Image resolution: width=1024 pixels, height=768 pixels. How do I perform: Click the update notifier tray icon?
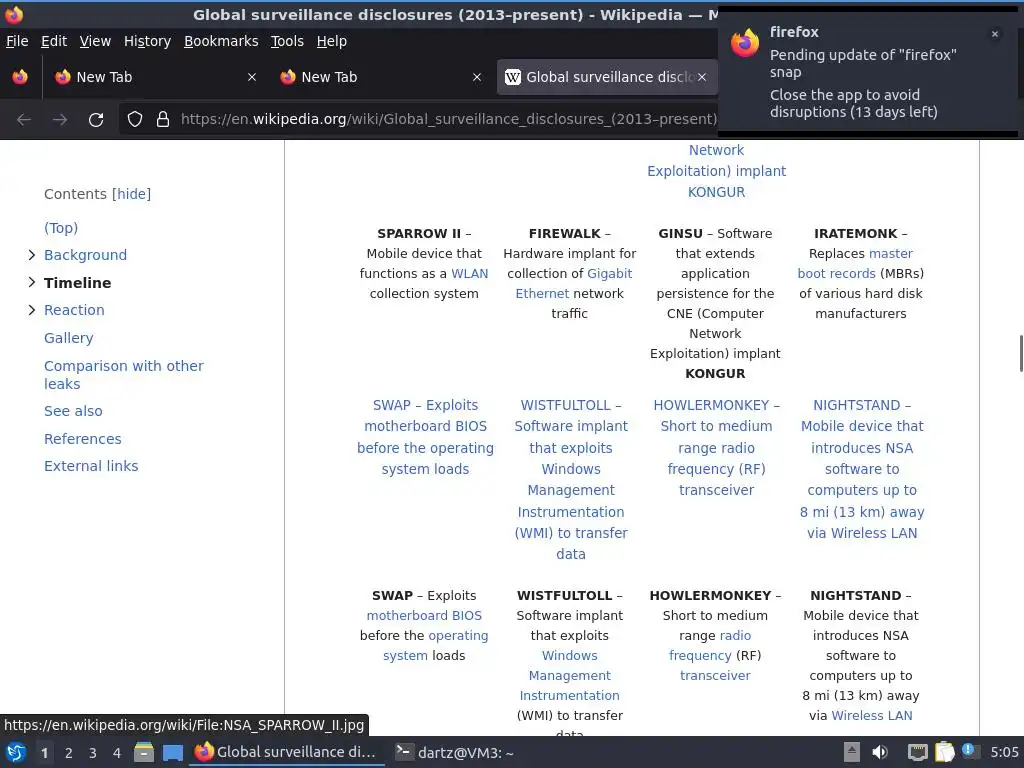[970, 751]
